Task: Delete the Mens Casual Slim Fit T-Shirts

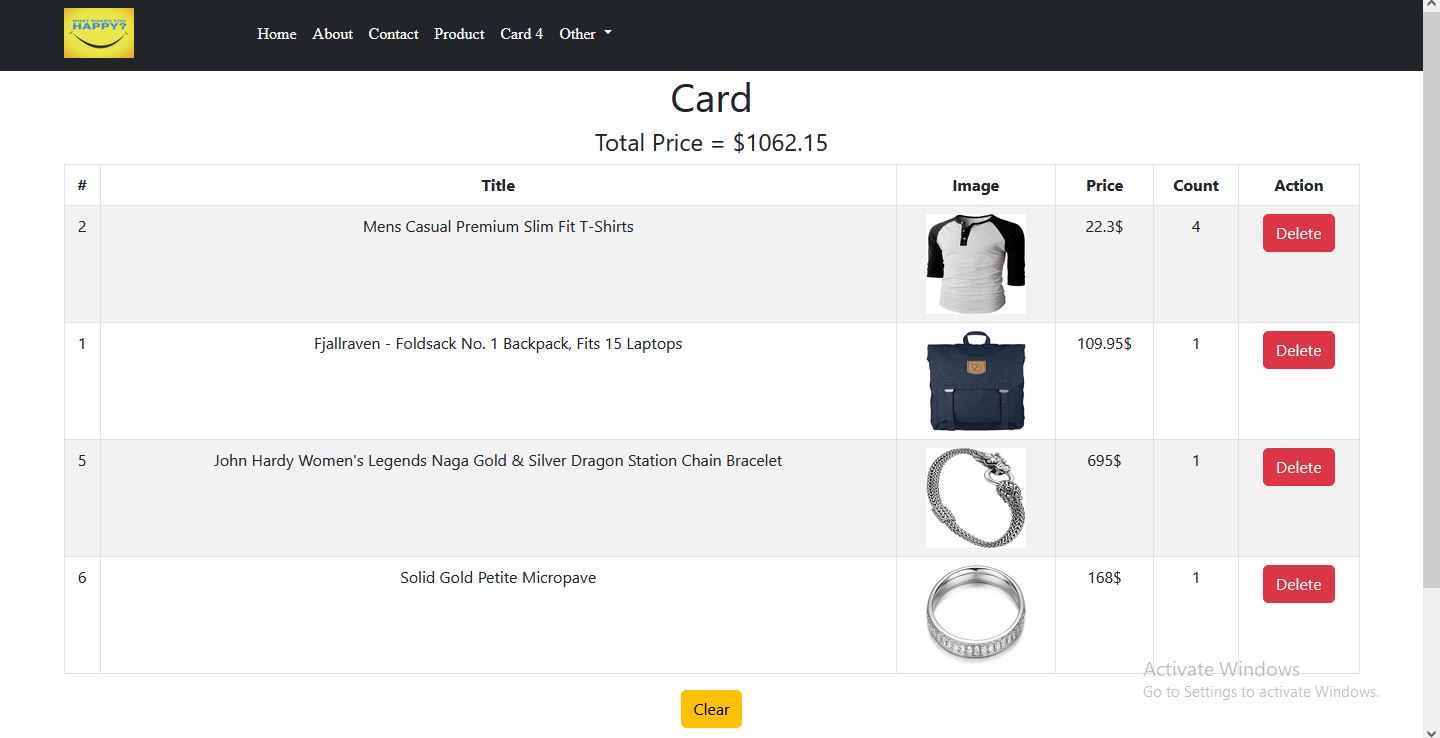Action: pos(1297,232)
